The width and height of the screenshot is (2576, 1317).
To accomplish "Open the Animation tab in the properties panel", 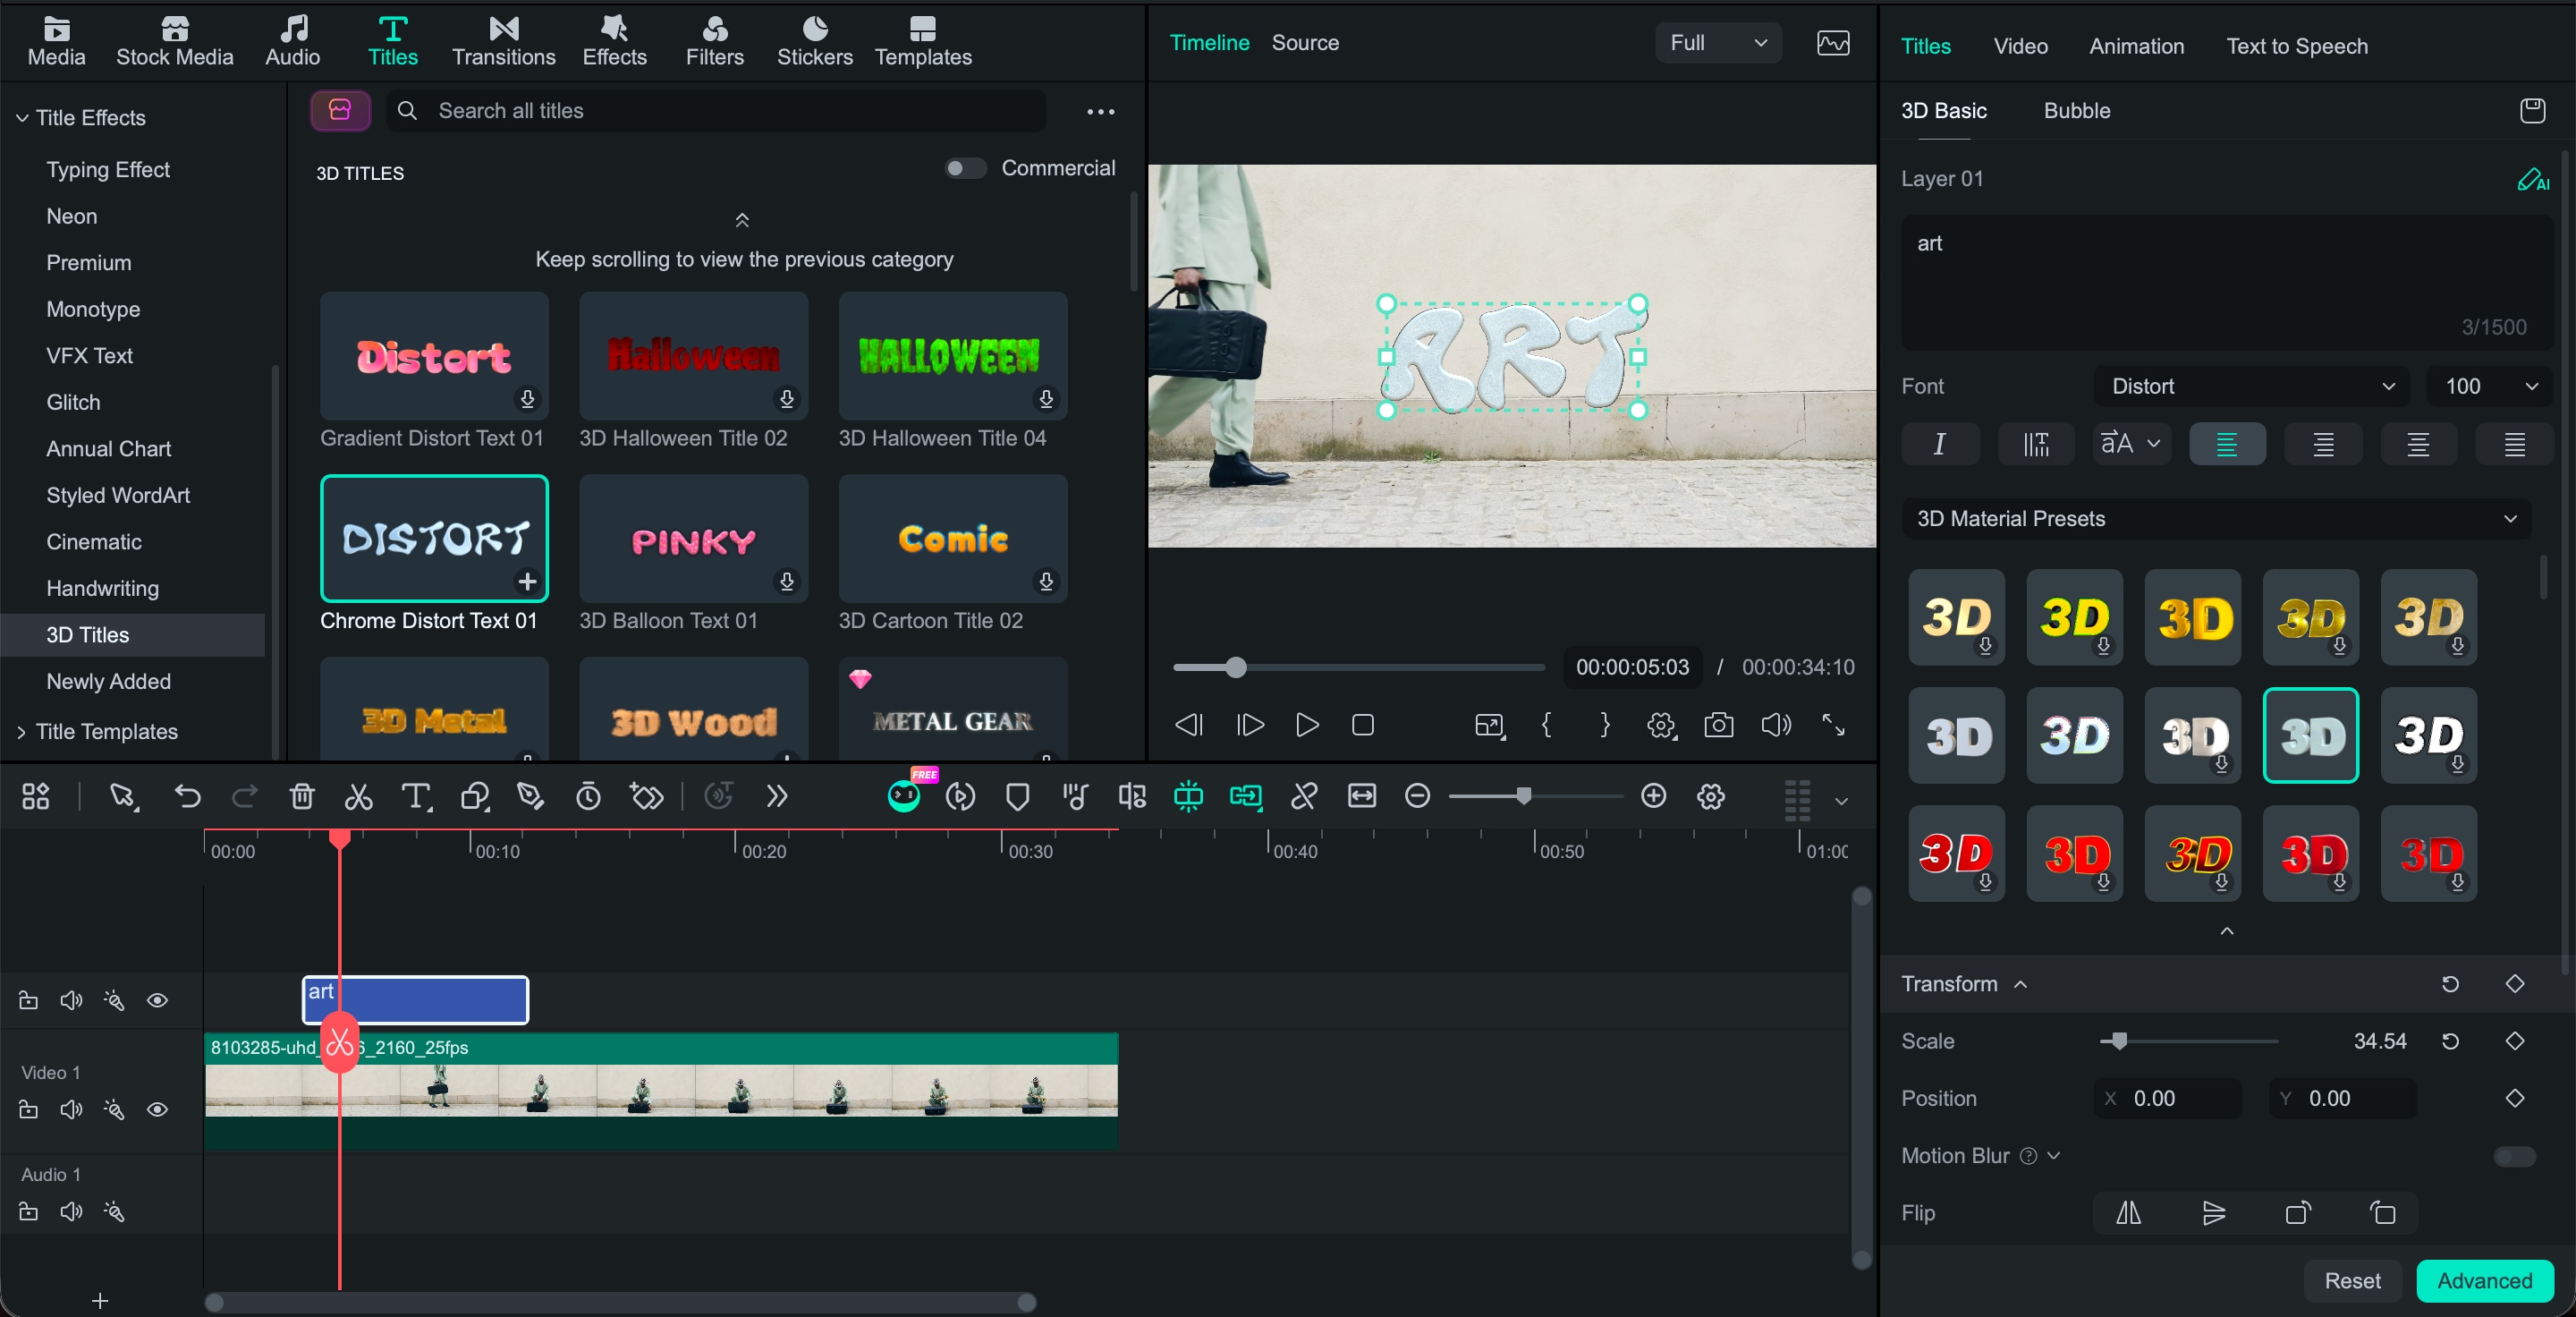I will pos(2136,46).
